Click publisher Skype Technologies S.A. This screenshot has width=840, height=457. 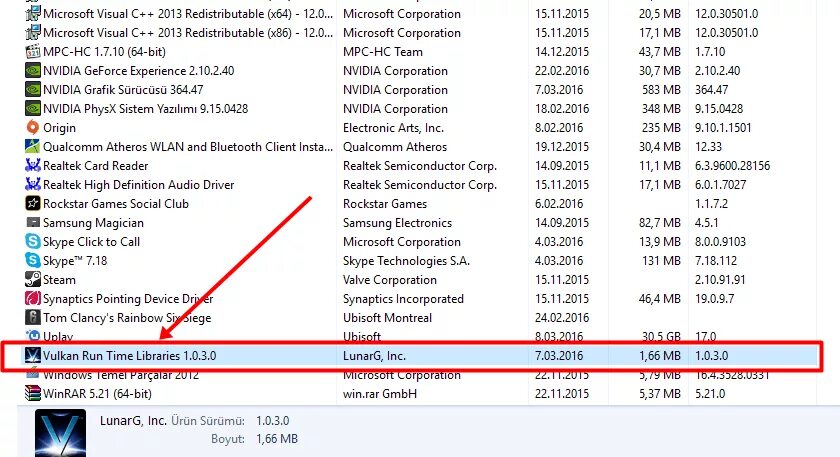(407, 261)
